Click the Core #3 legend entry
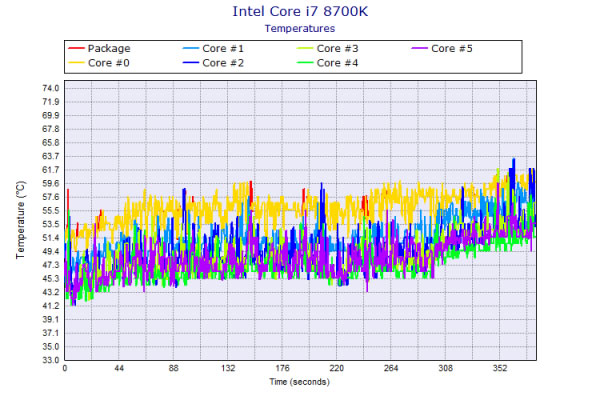600x400 pixels. coord(328,49)
